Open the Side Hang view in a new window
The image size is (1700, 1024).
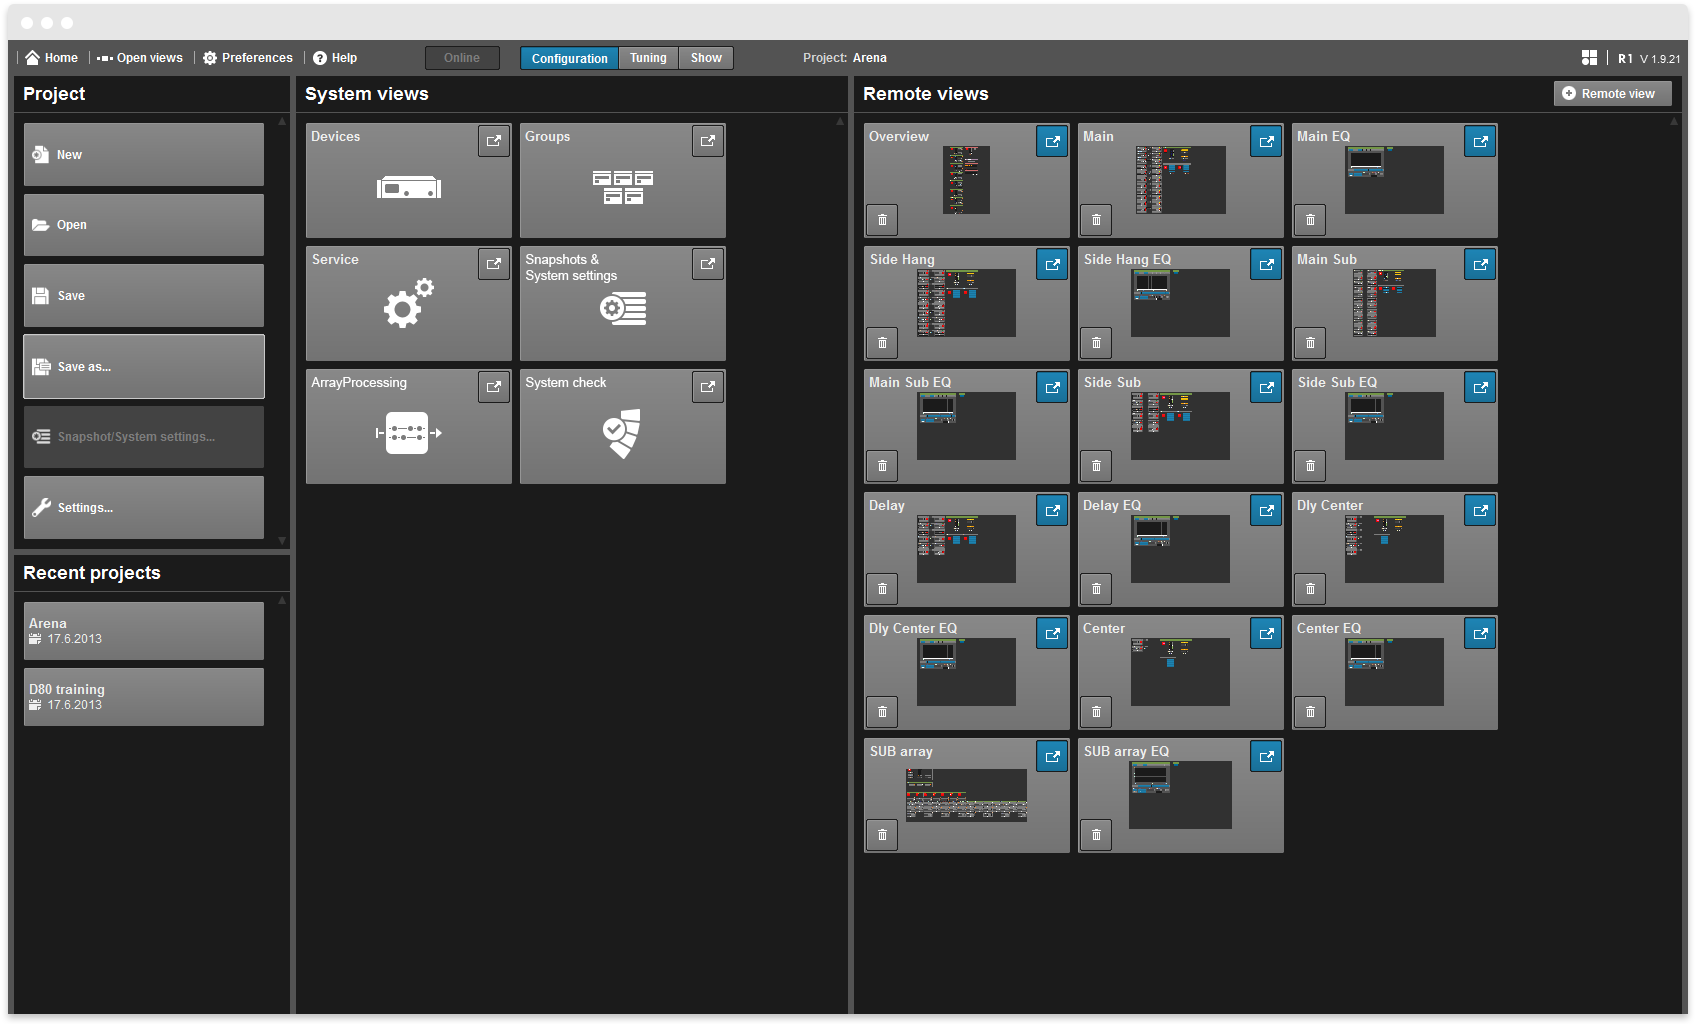[x=1052, y=264]
